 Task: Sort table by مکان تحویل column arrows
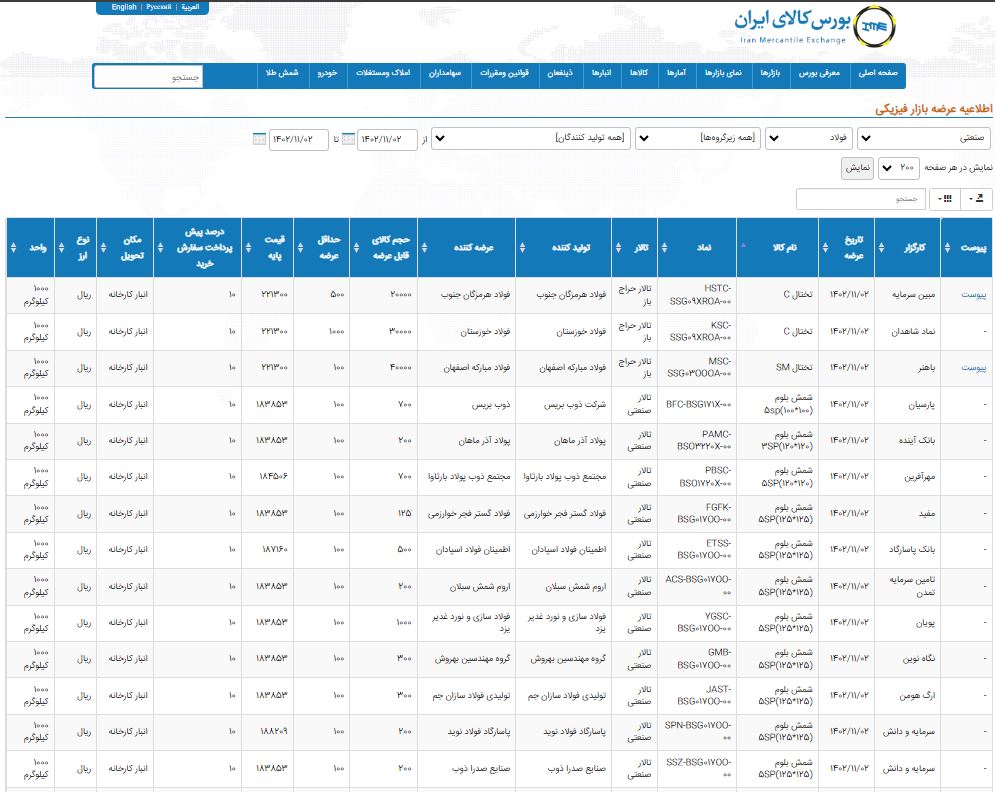(103, 248)
